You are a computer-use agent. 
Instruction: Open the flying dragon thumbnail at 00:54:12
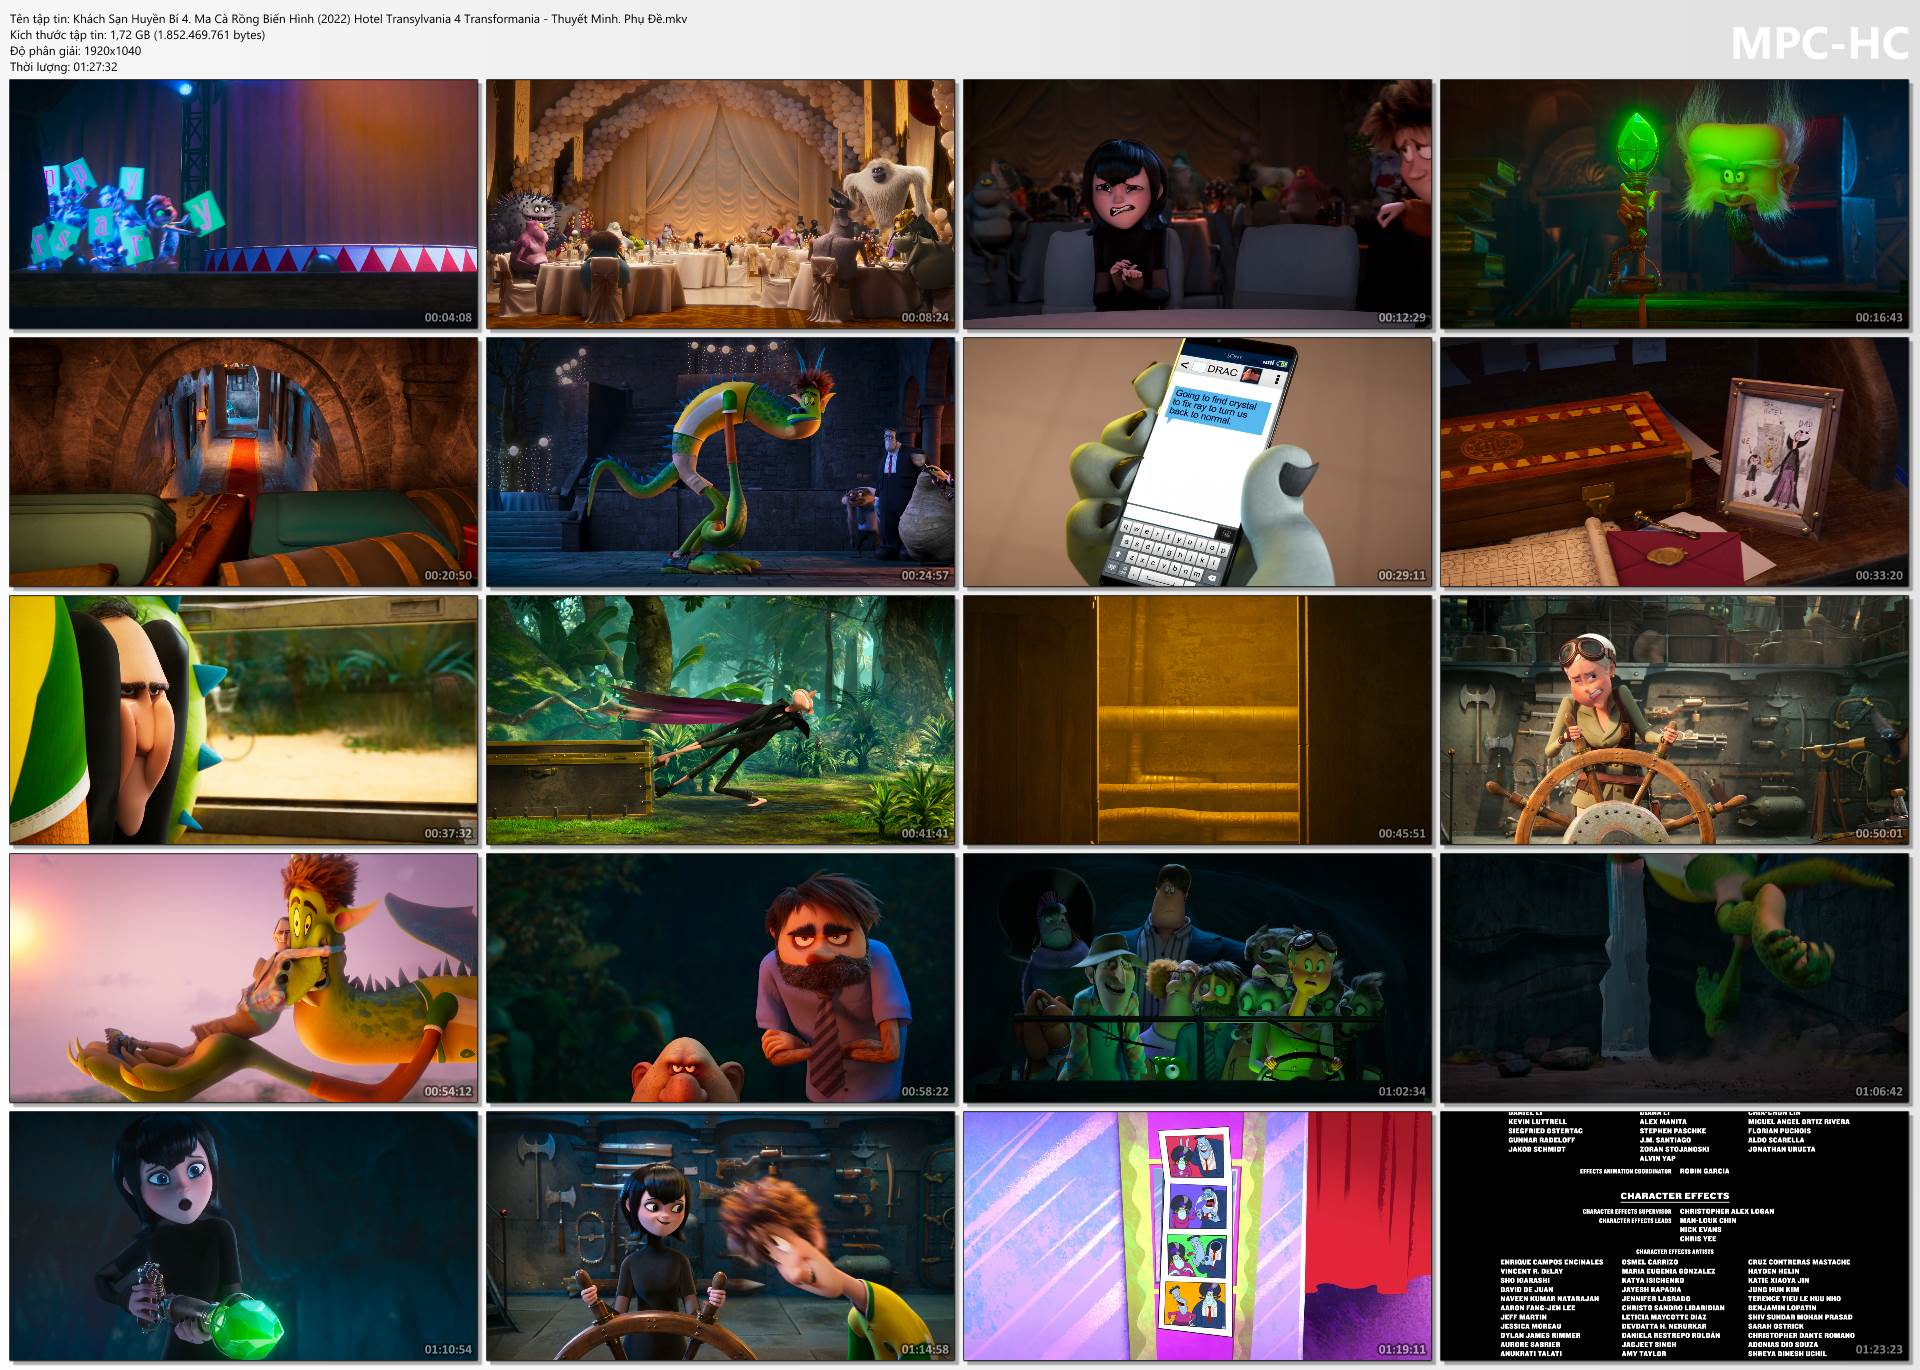244,978
